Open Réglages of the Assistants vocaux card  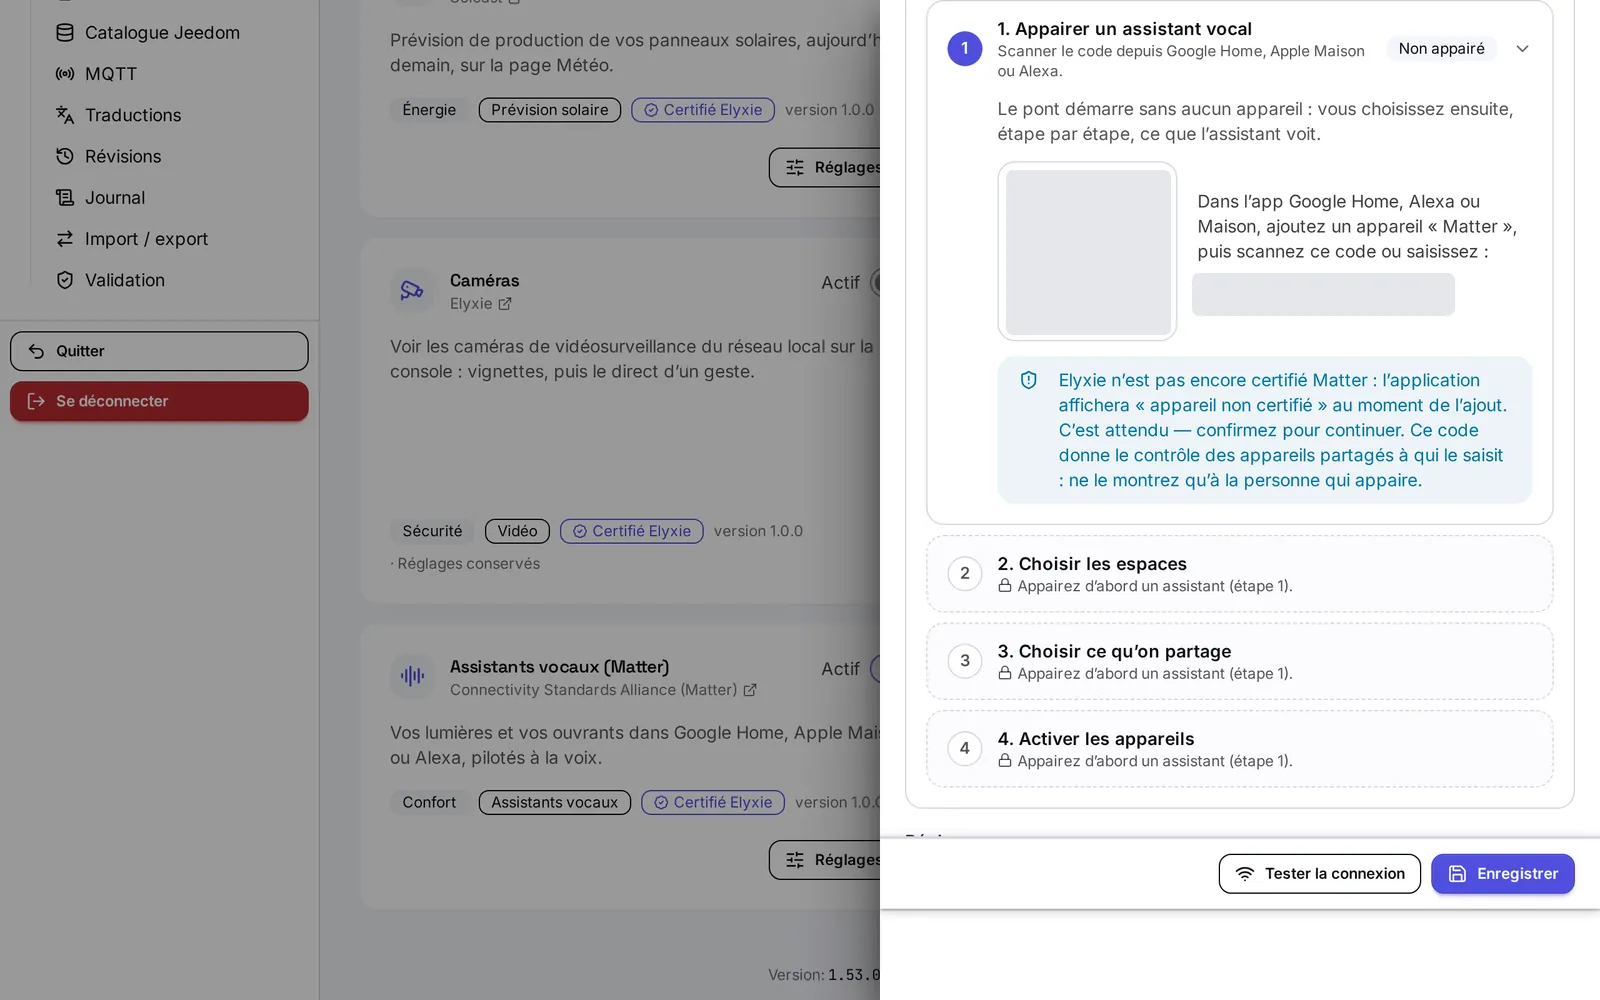point(825,860)
